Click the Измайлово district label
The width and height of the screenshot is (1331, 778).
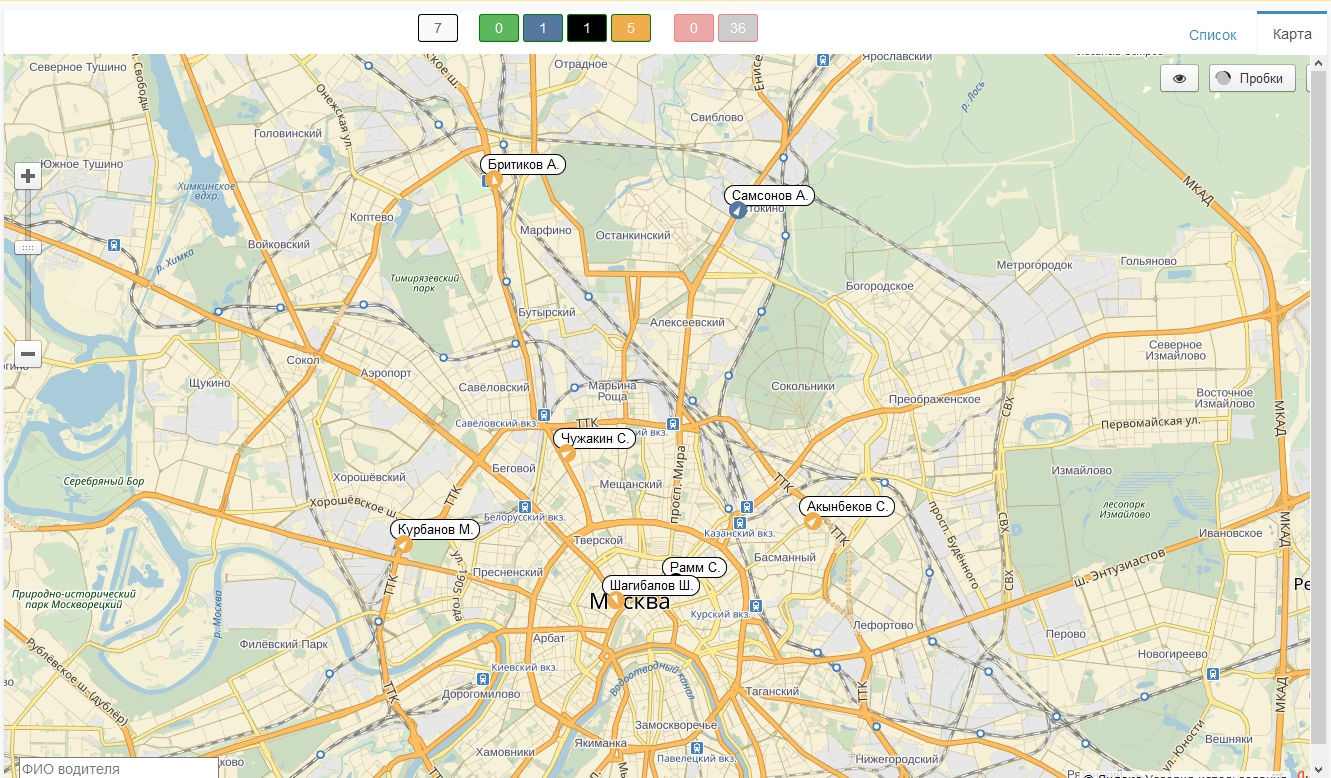point(1081,470)
